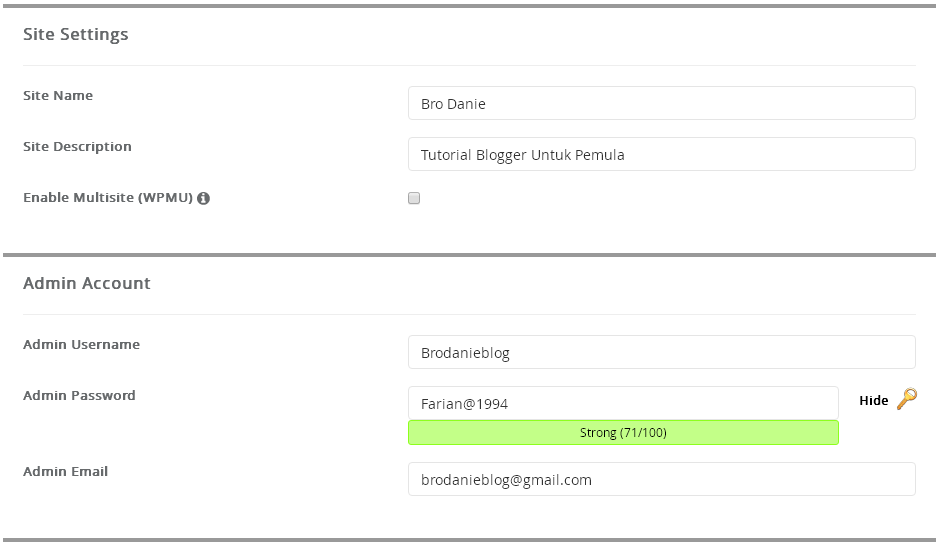Screen dimensions: 940x552
Task: Focus the Admin Email input
Action: (x=661, y=479)
